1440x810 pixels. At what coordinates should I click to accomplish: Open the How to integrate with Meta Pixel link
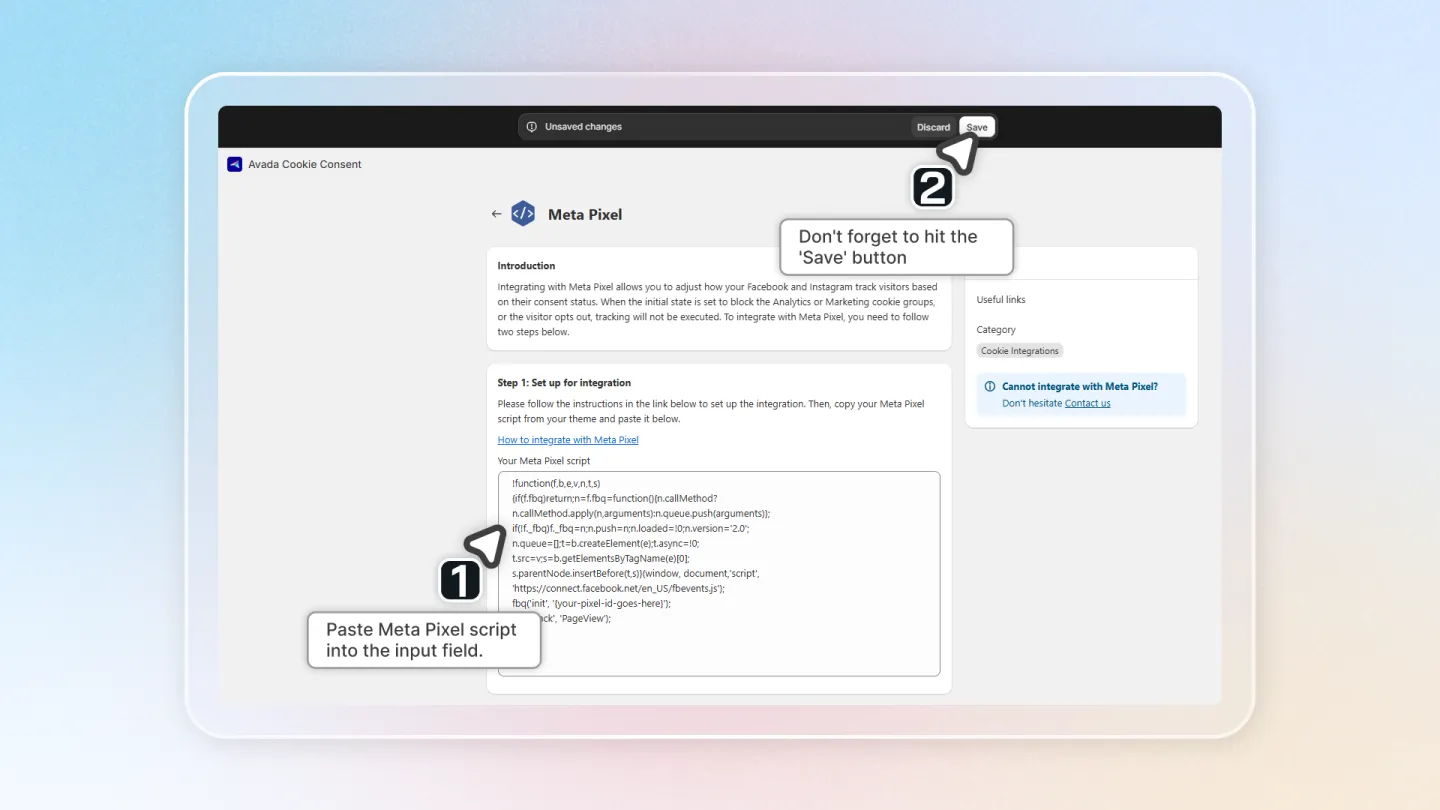tap(568, 440)
